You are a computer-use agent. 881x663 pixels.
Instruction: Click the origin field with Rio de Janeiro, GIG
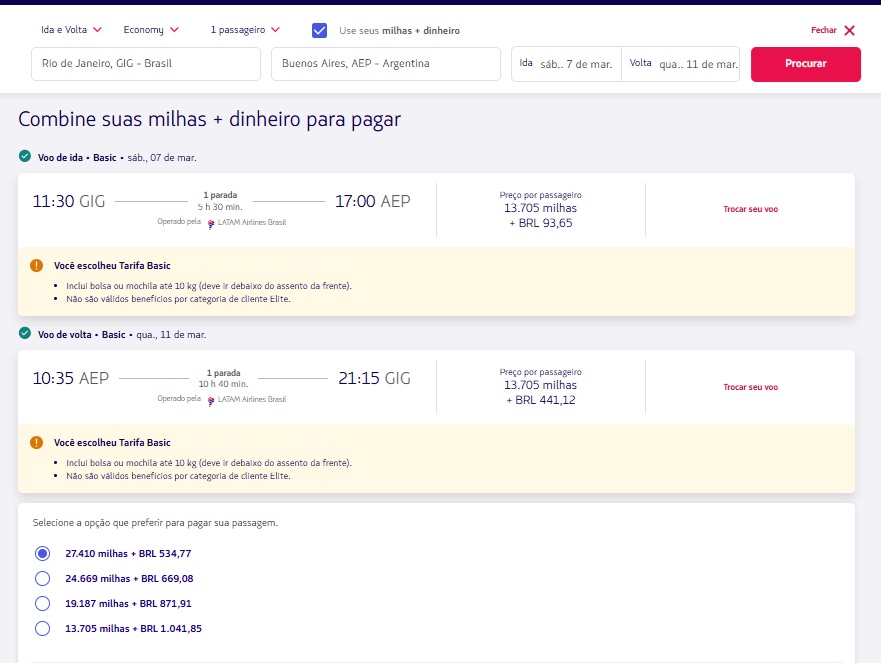[146, 64]
